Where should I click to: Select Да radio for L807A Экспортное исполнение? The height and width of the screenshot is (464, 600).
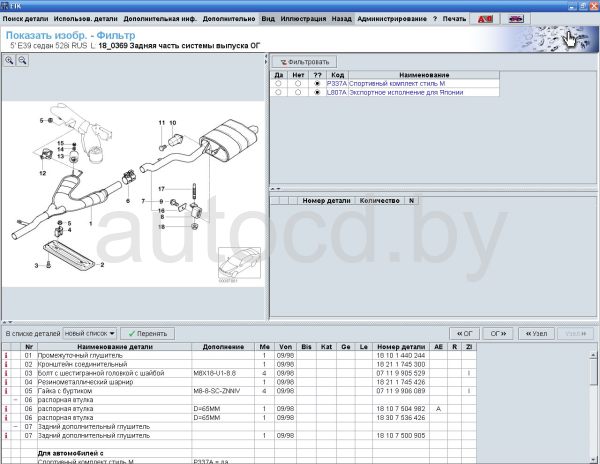click(x=278, y=93)
